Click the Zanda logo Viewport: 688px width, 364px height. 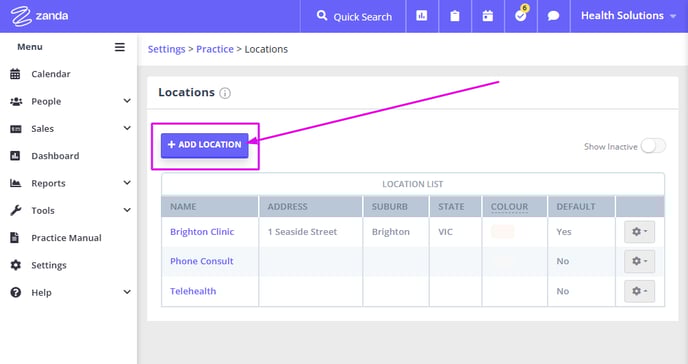click(39, 16)
